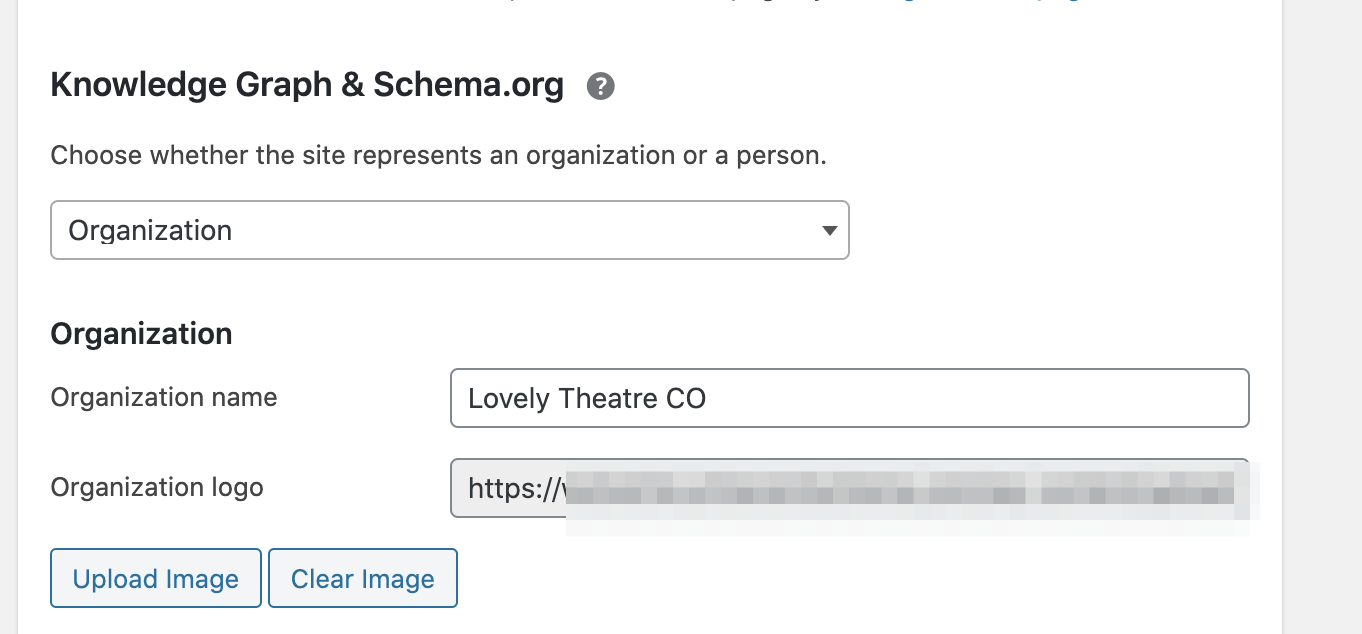
Task: Click the blurred part of the logo URL
Action: pos(900,490)
